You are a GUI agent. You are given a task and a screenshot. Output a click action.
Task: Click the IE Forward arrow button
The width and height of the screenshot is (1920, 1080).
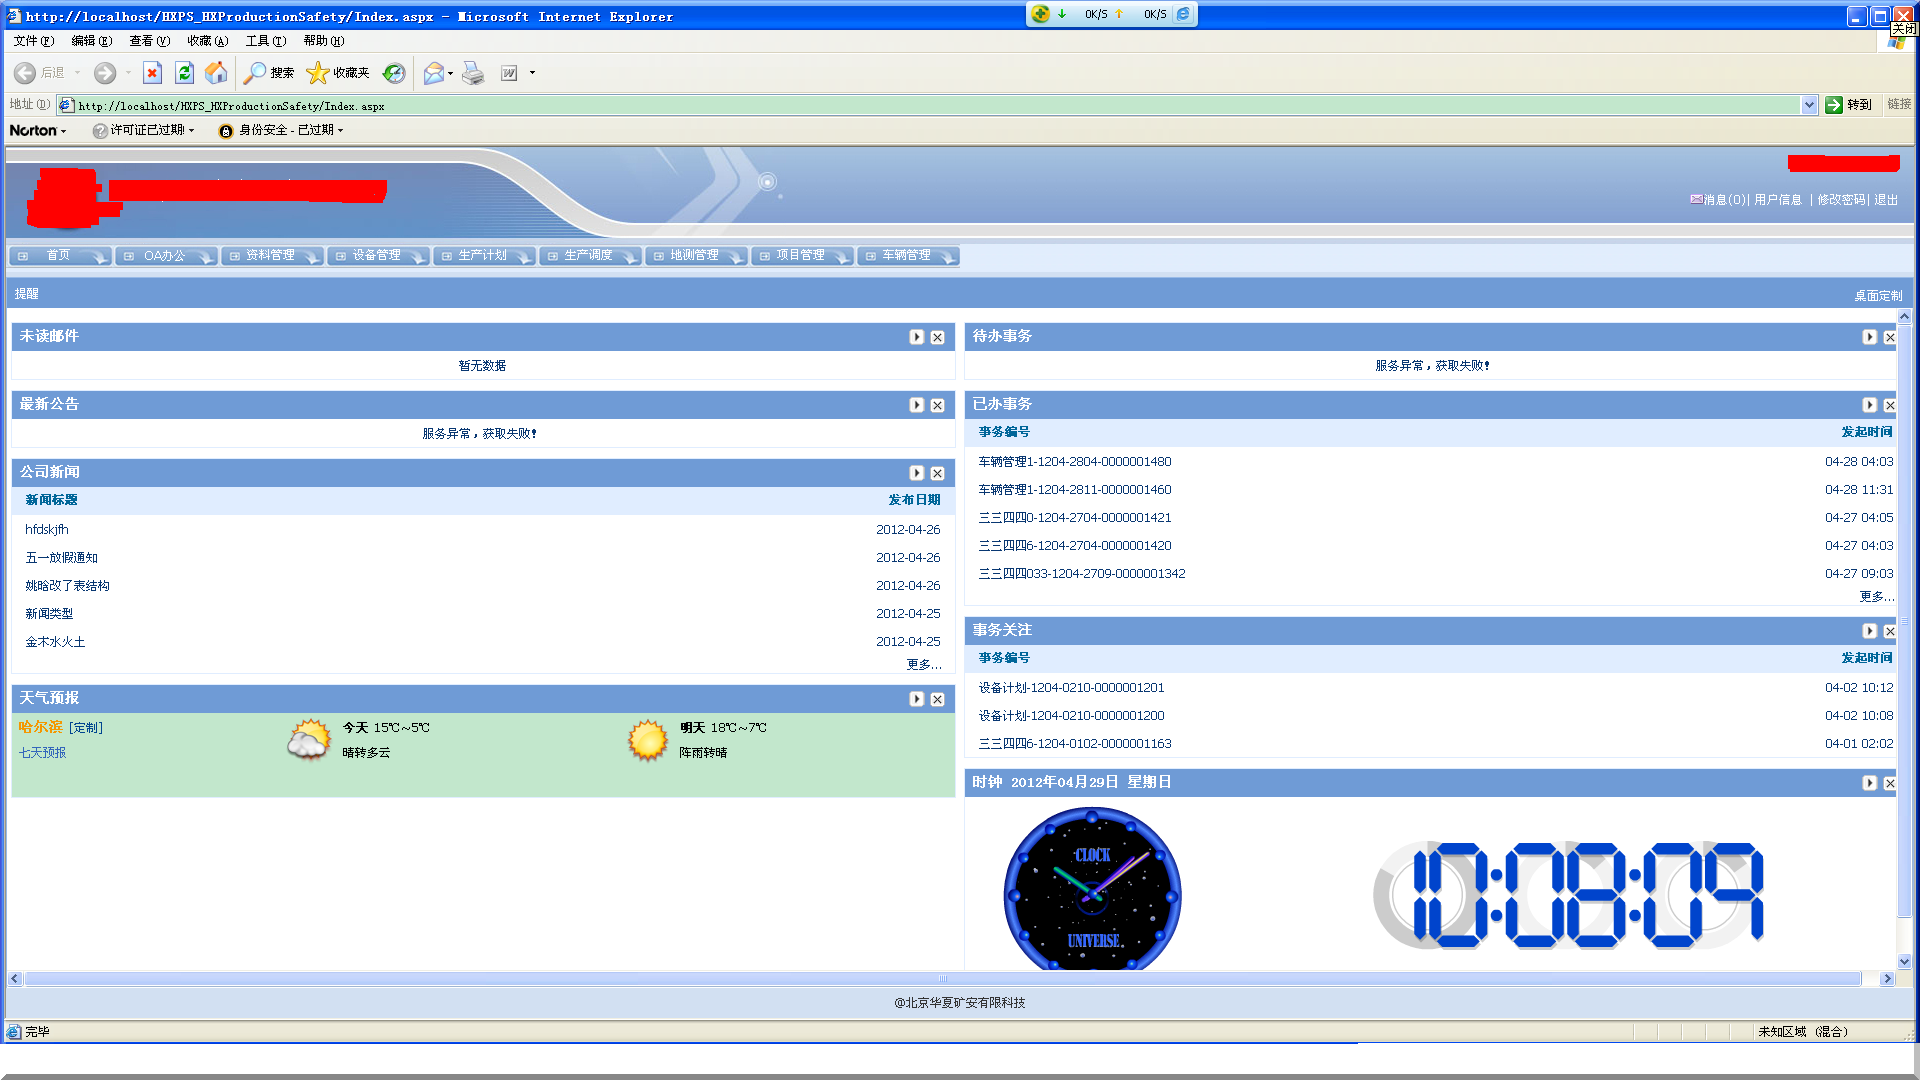[x=105, y=73]
